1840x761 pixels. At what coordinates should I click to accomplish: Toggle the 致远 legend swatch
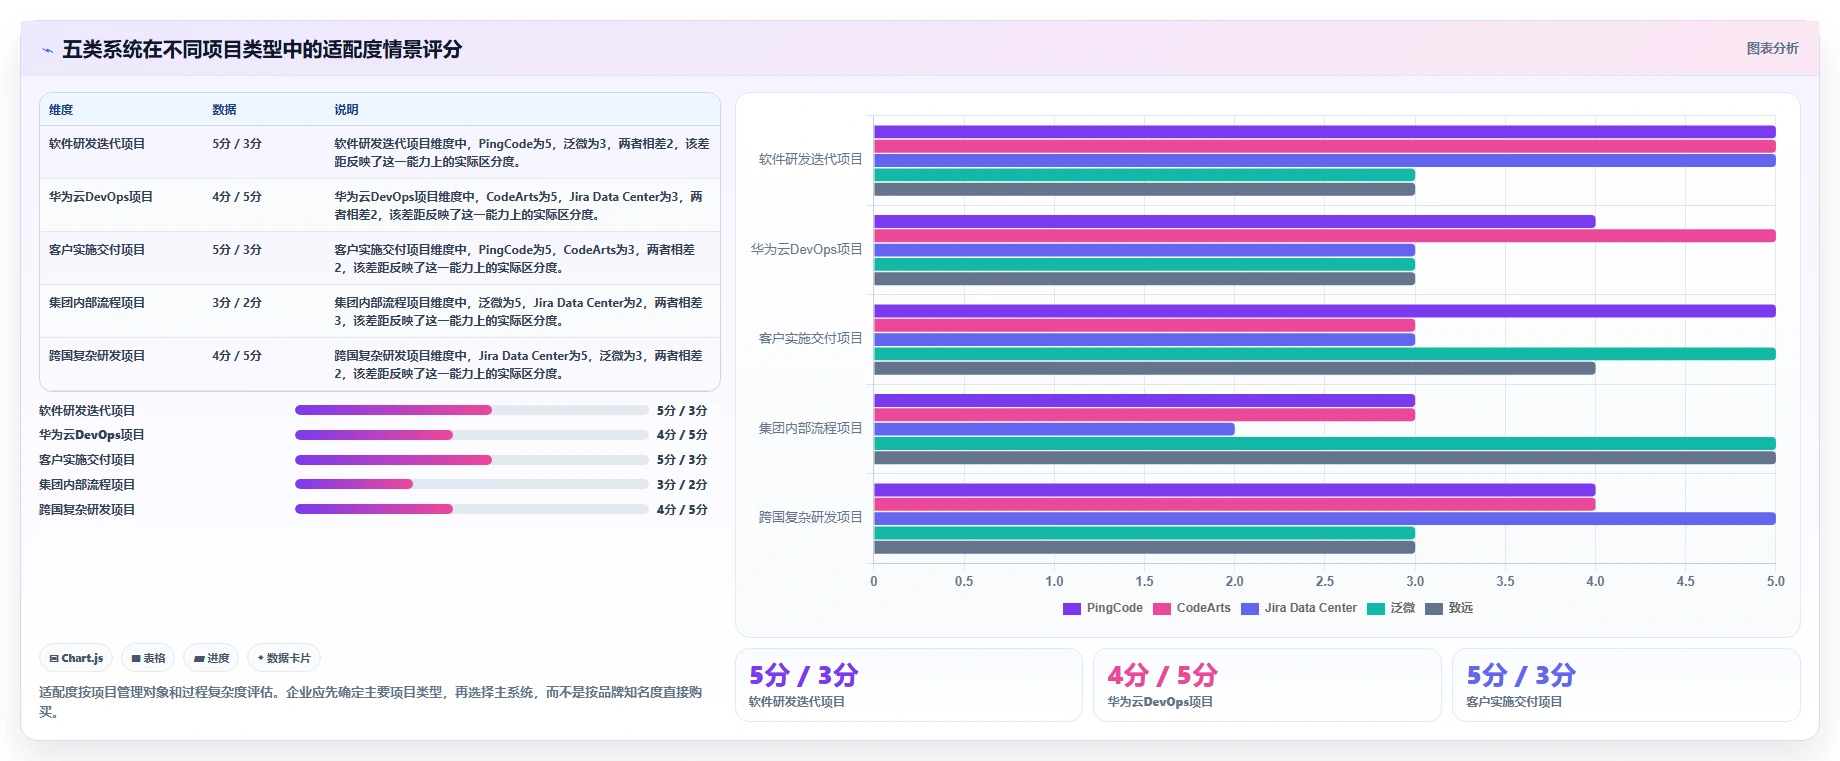(1434, 608)
